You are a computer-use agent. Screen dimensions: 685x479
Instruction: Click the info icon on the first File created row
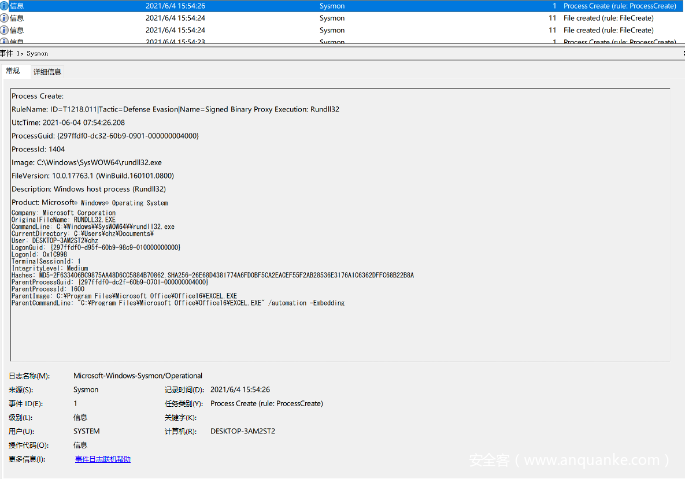[x=5, y=18]
